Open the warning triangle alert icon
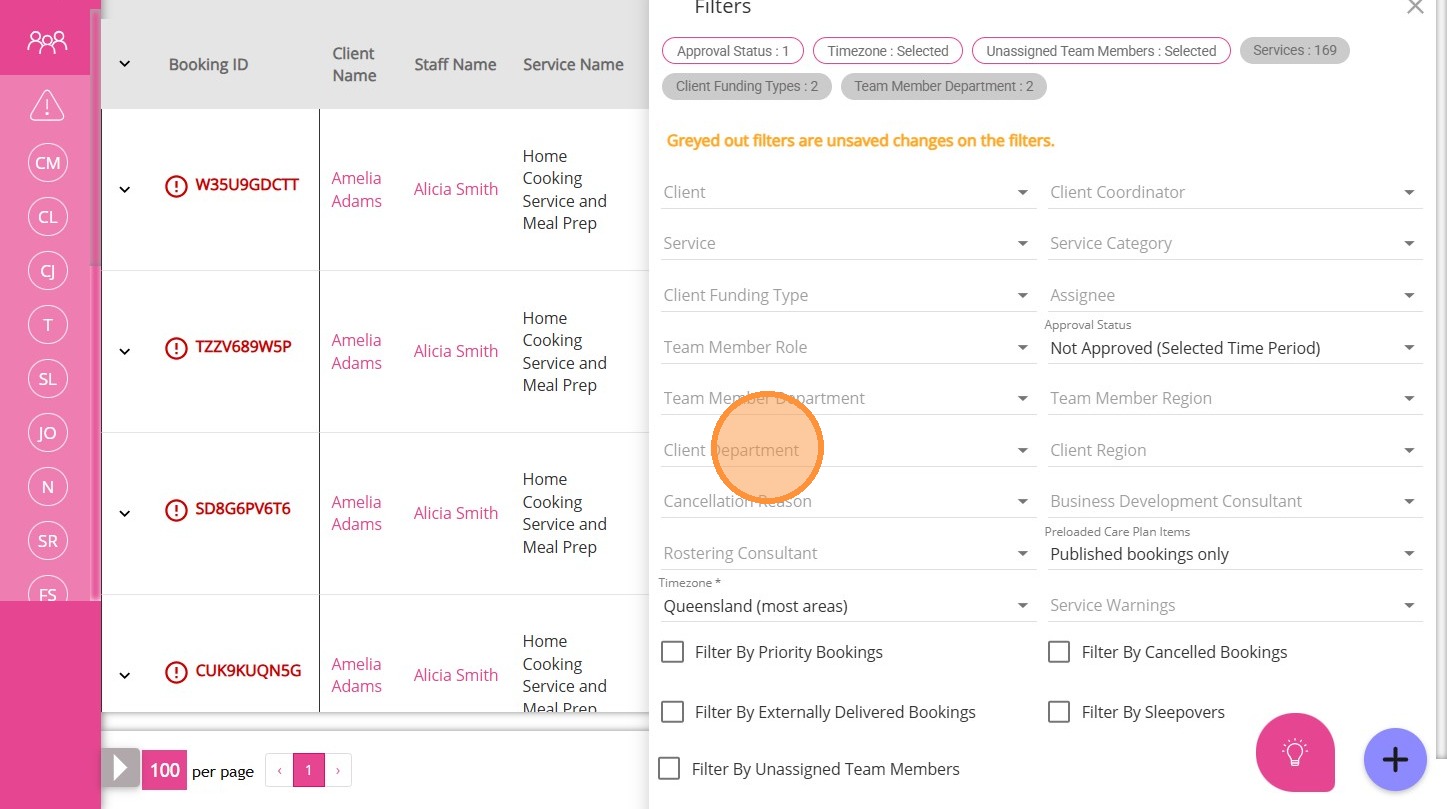Screen dimensions: 1447x809 coord(47,104)
